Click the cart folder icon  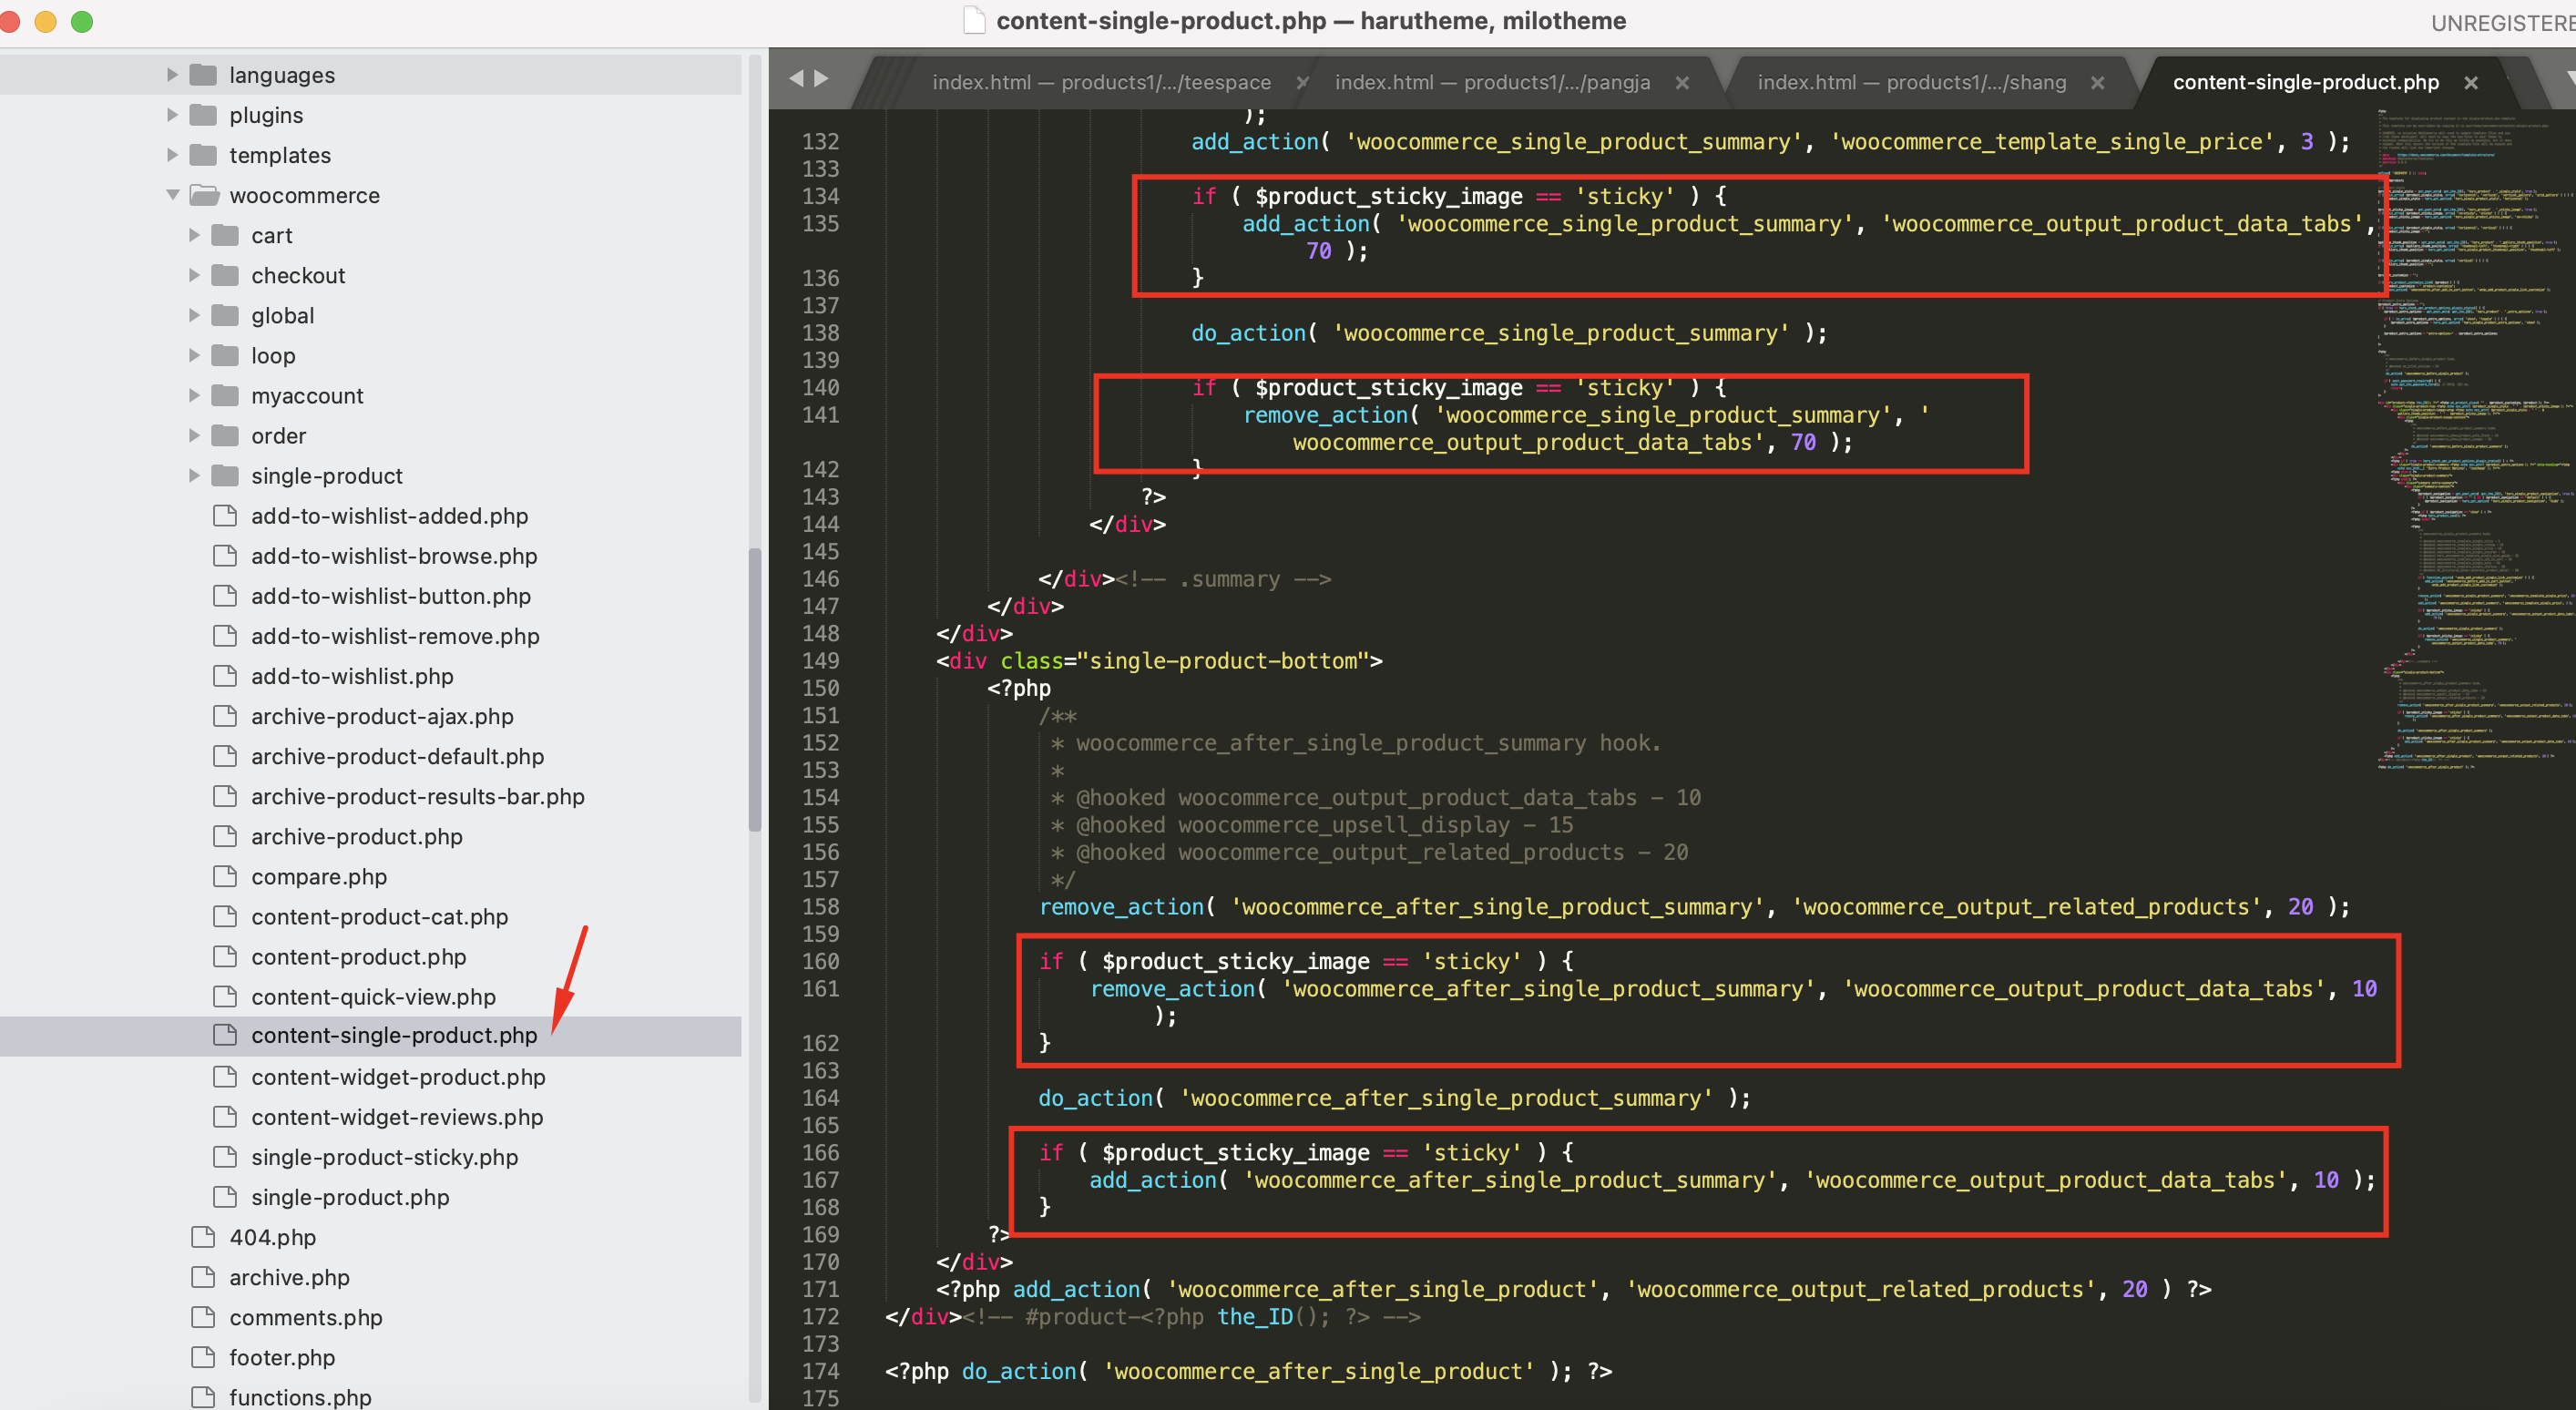226,235
